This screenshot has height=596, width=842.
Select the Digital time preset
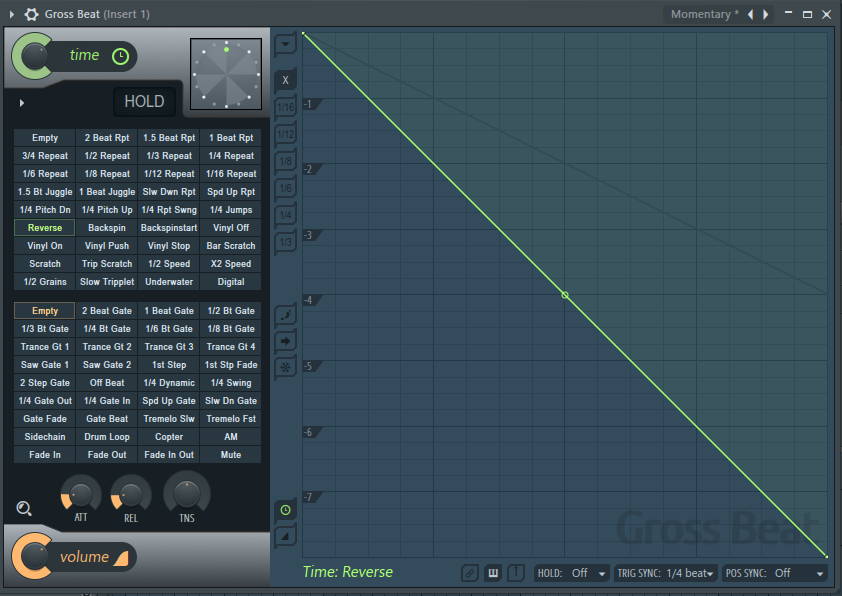(231, 282)
